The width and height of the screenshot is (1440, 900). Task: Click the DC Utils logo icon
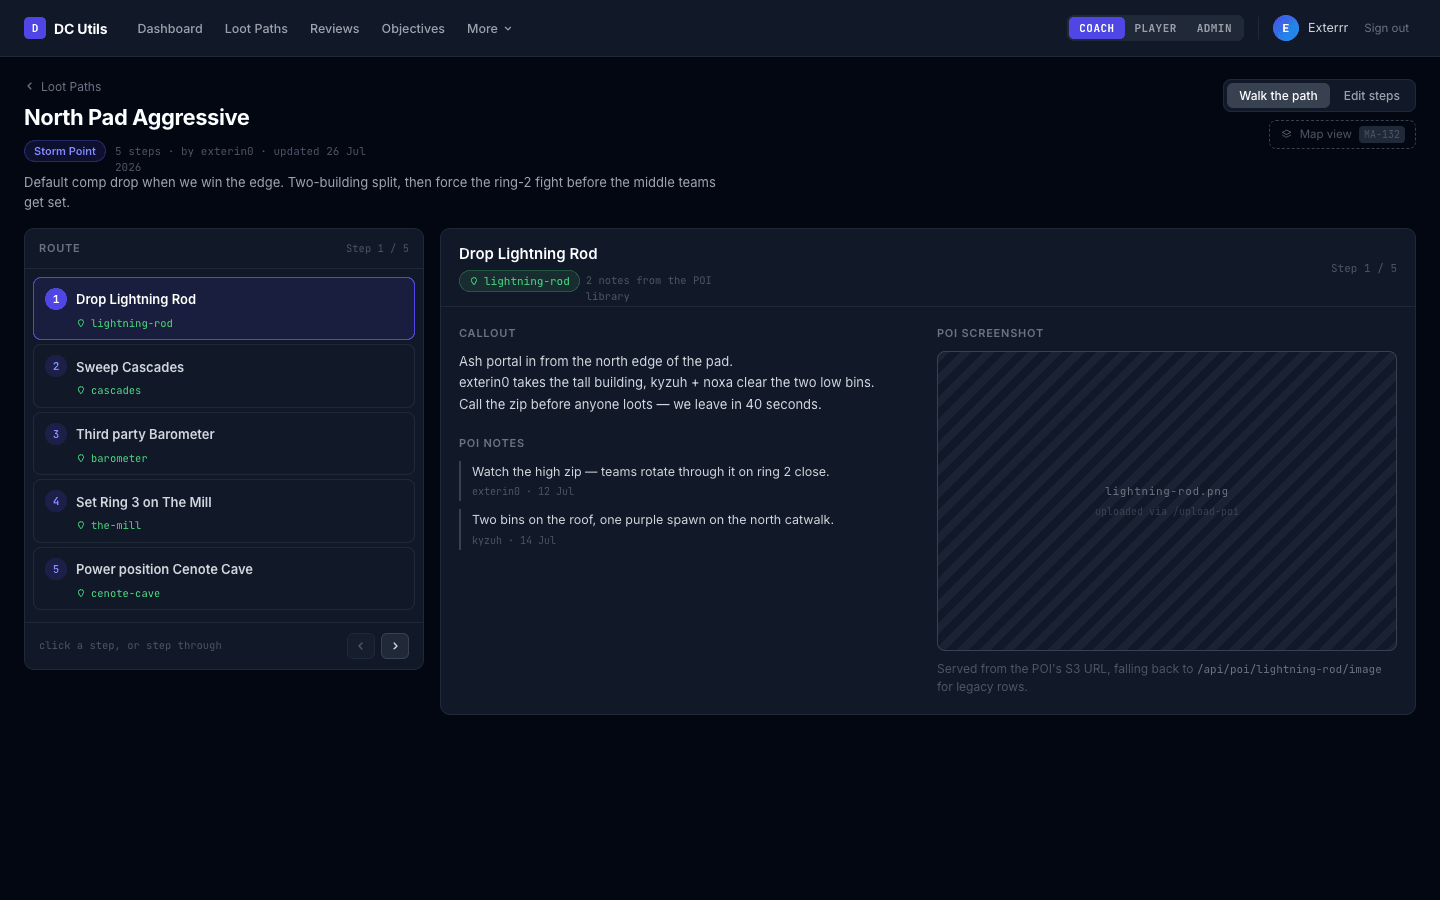click(35, 28)
